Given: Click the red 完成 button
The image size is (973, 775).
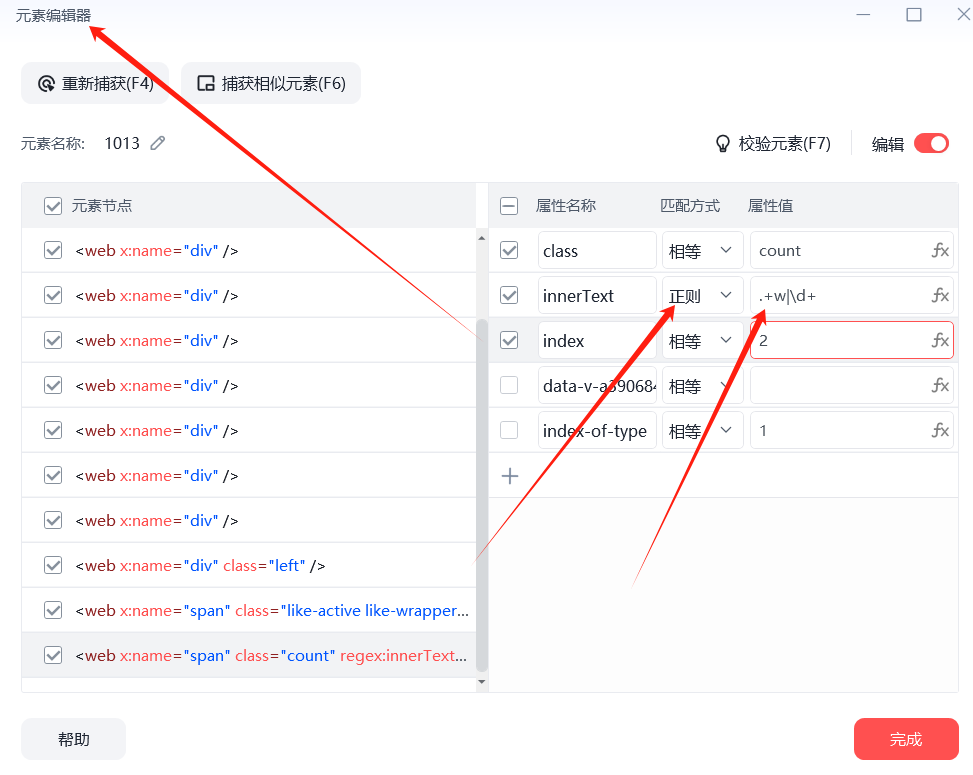Looking at the screenshot, I should click(x=906, y=739).
